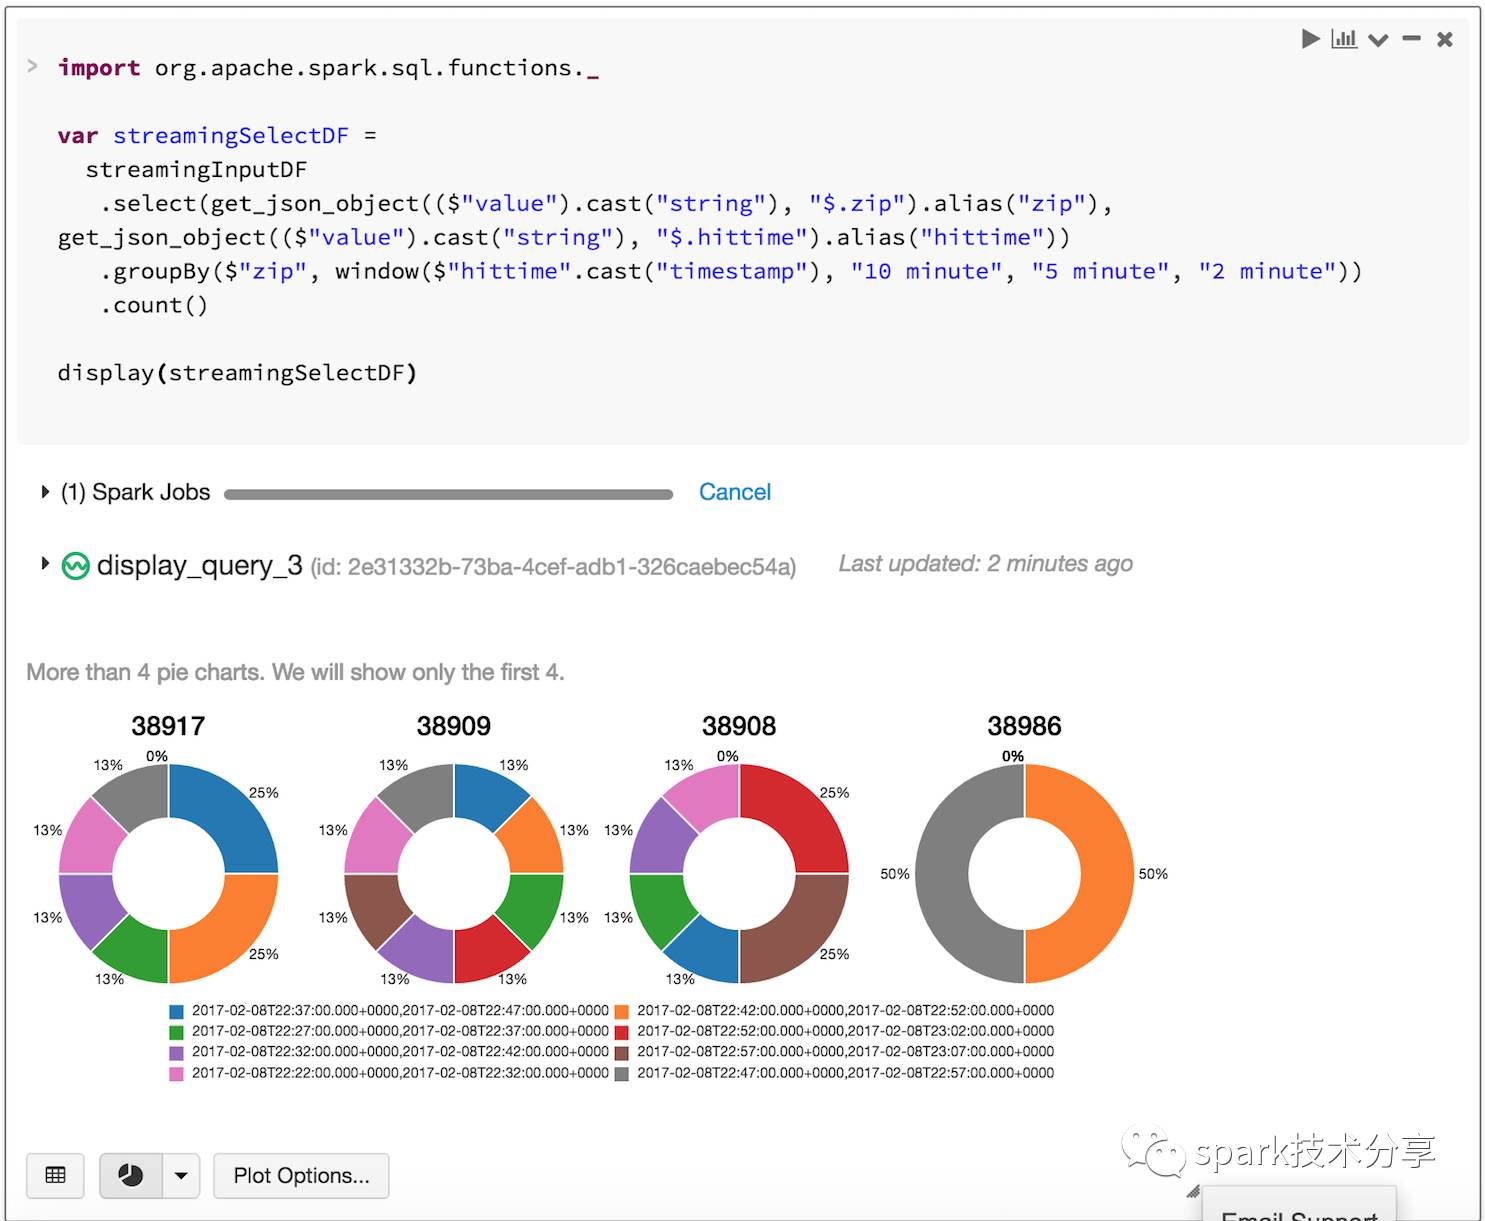This screenshot has height=1221, width=1485.
Task: Run the cell with the play icon
Action: (x=1310, y=39)
